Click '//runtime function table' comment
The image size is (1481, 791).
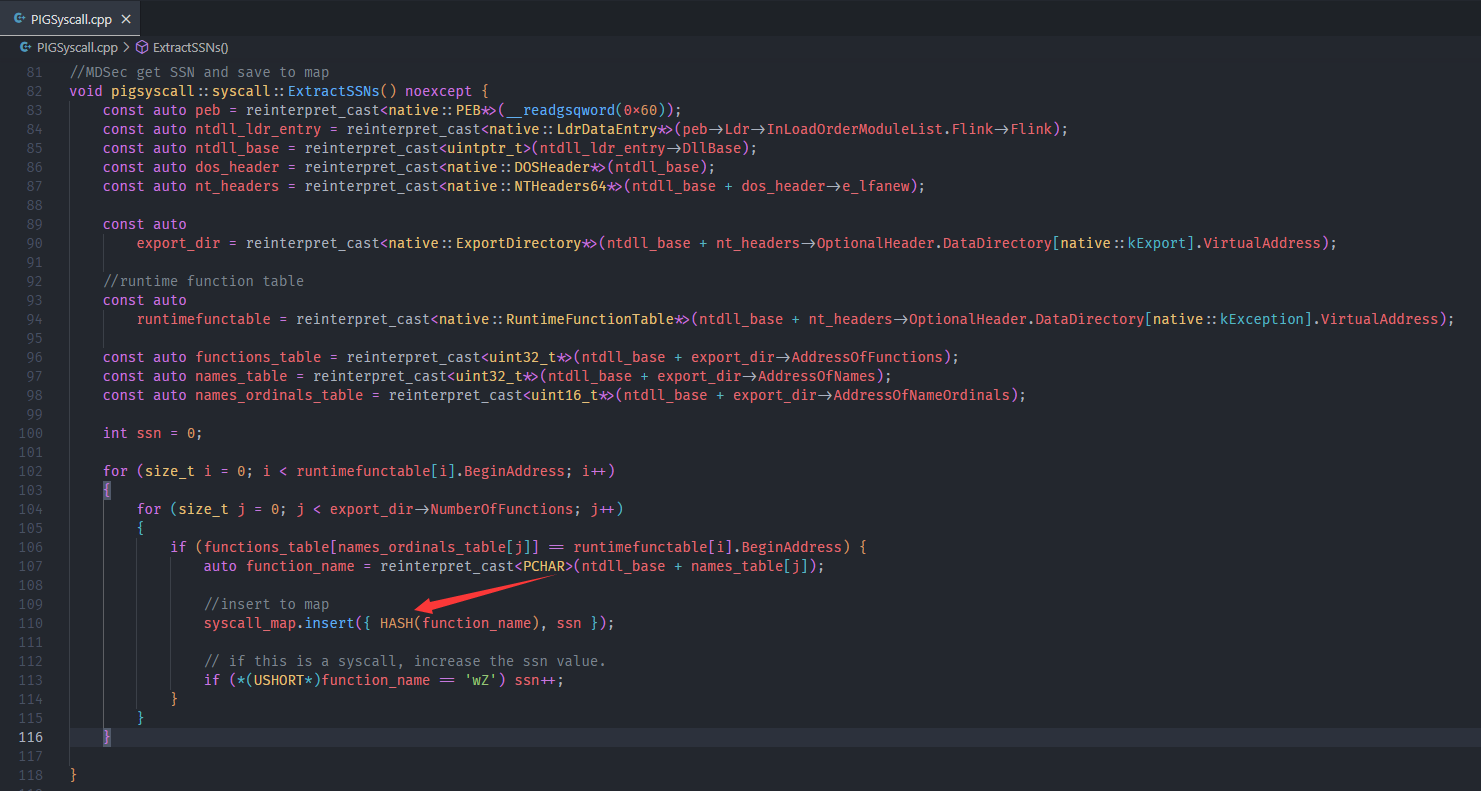click(x=203, y=281)
